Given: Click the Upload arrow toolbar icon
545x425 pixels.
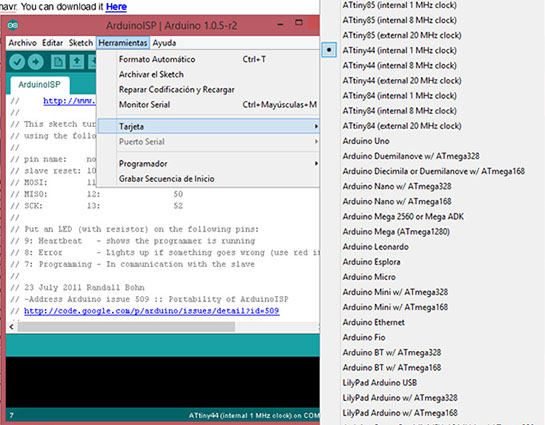Looking at the screenshot, I should [35, 62].
